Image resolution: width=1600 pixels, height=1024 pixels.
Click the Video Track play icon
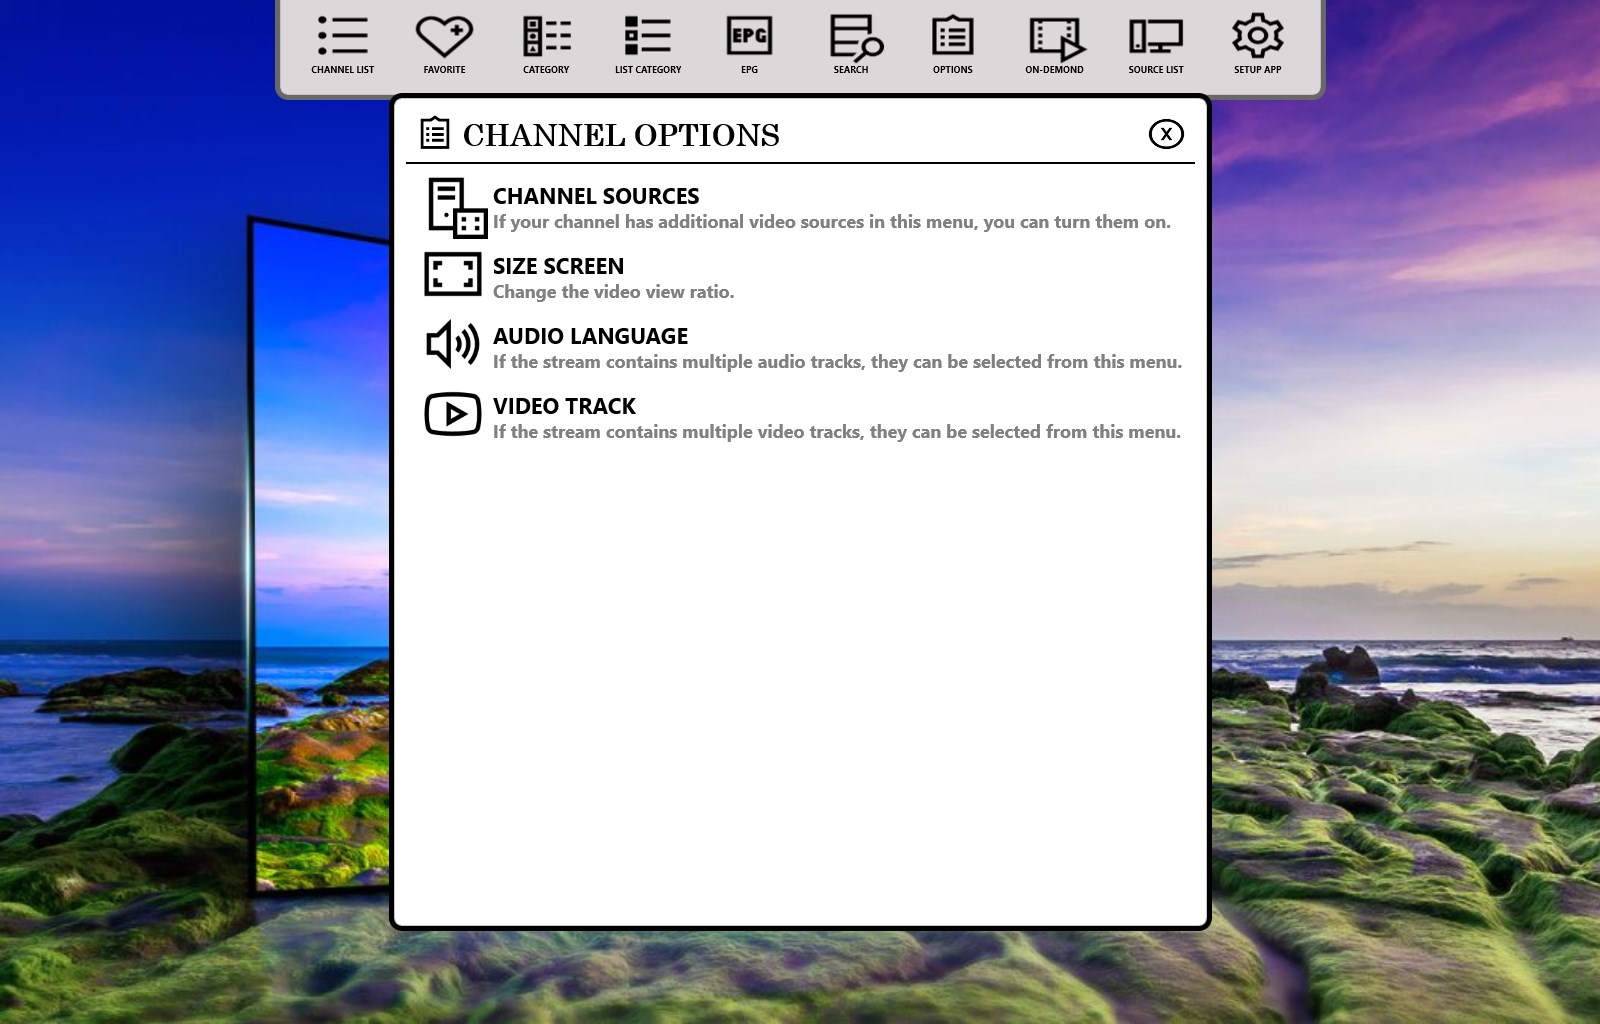tap(453, 414)
